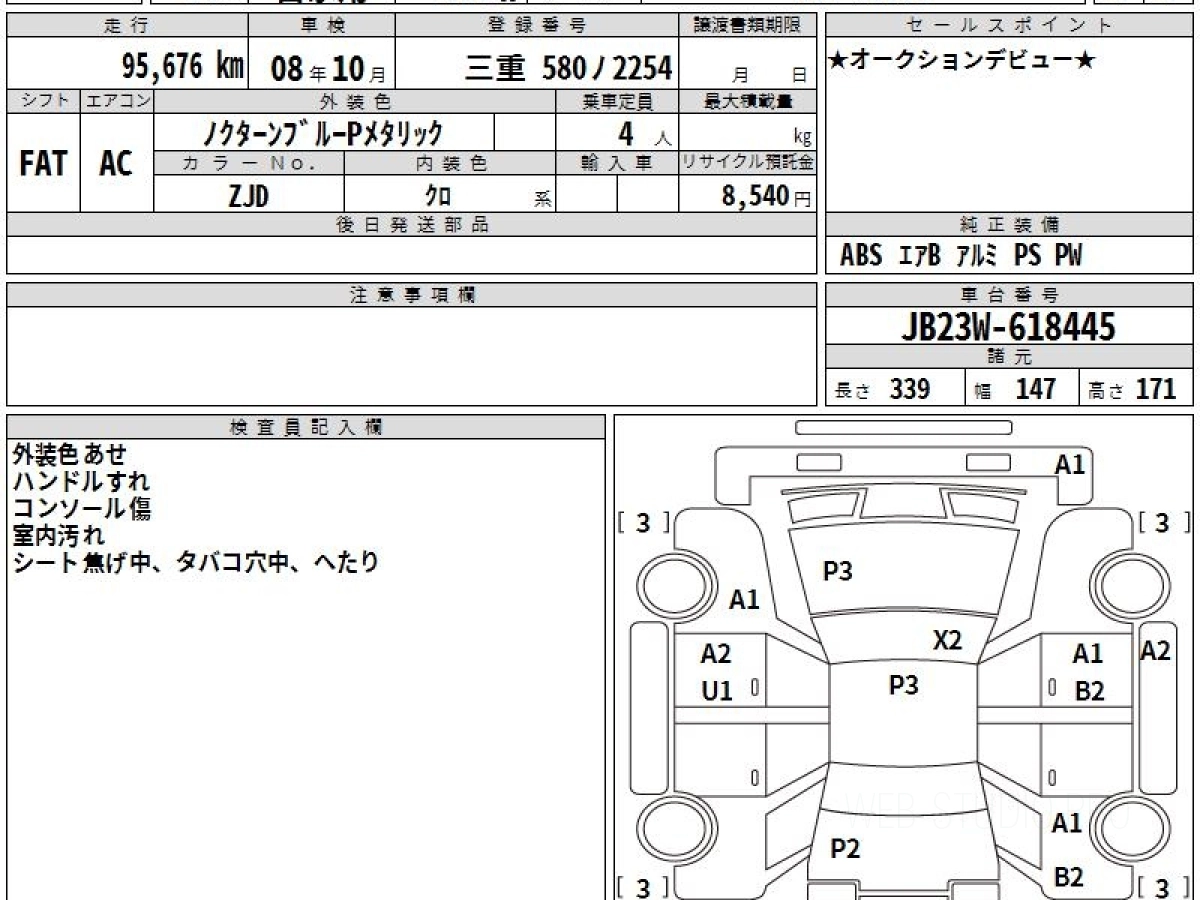Select the recycle deposit 8,540円
The width and height of the screenshot is (1200, 900).
[x=766, y=196]
